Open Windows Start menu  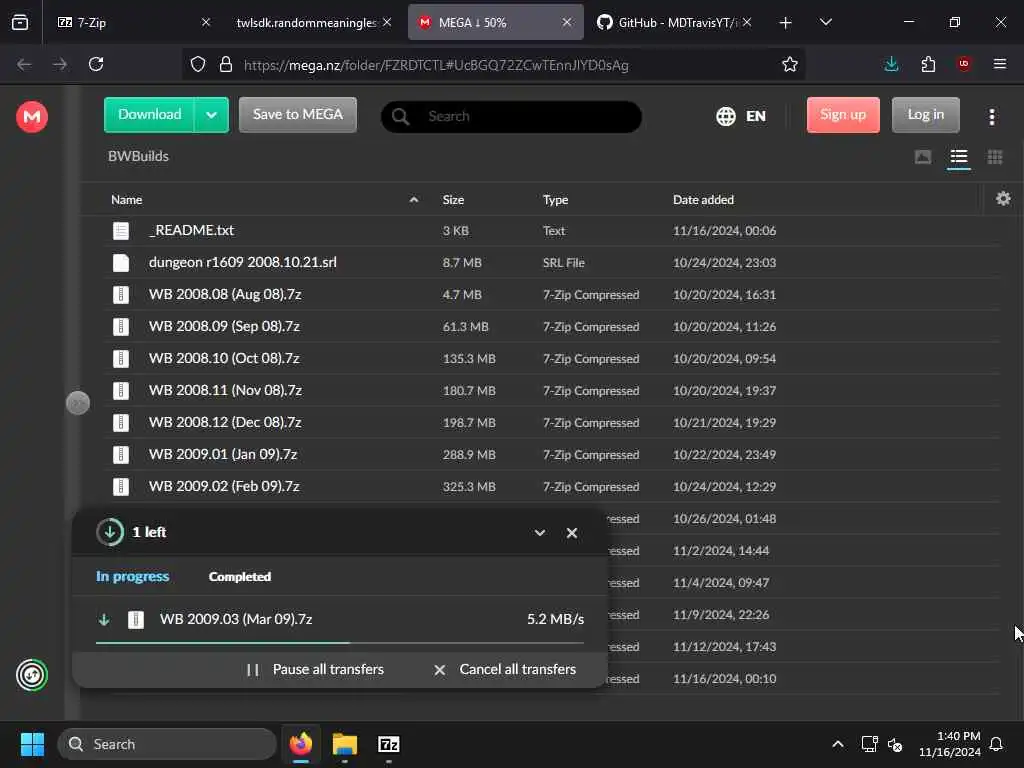point(32,744)
